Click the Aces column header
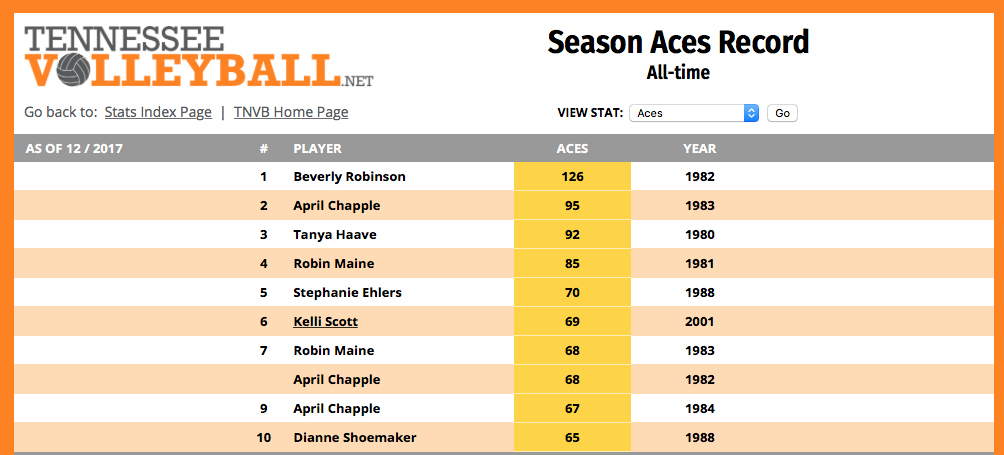The image size is (1004, 455). tap(572, 149)
